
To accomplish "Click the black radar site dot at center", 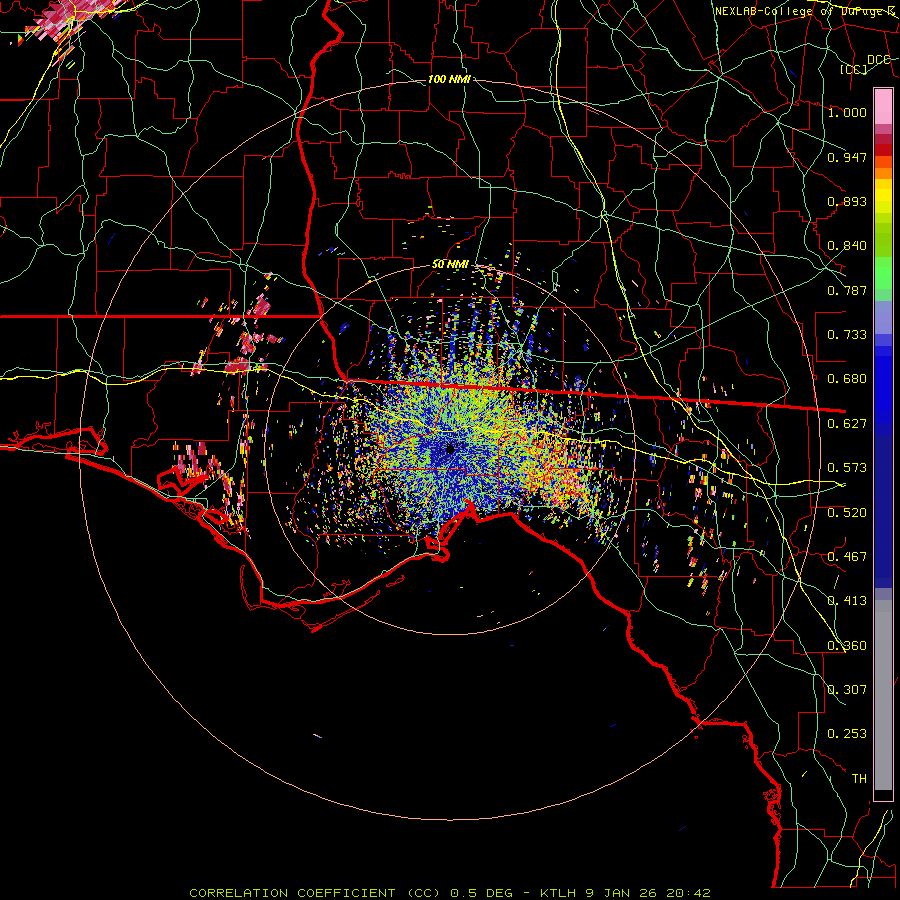I will [450, 449].
